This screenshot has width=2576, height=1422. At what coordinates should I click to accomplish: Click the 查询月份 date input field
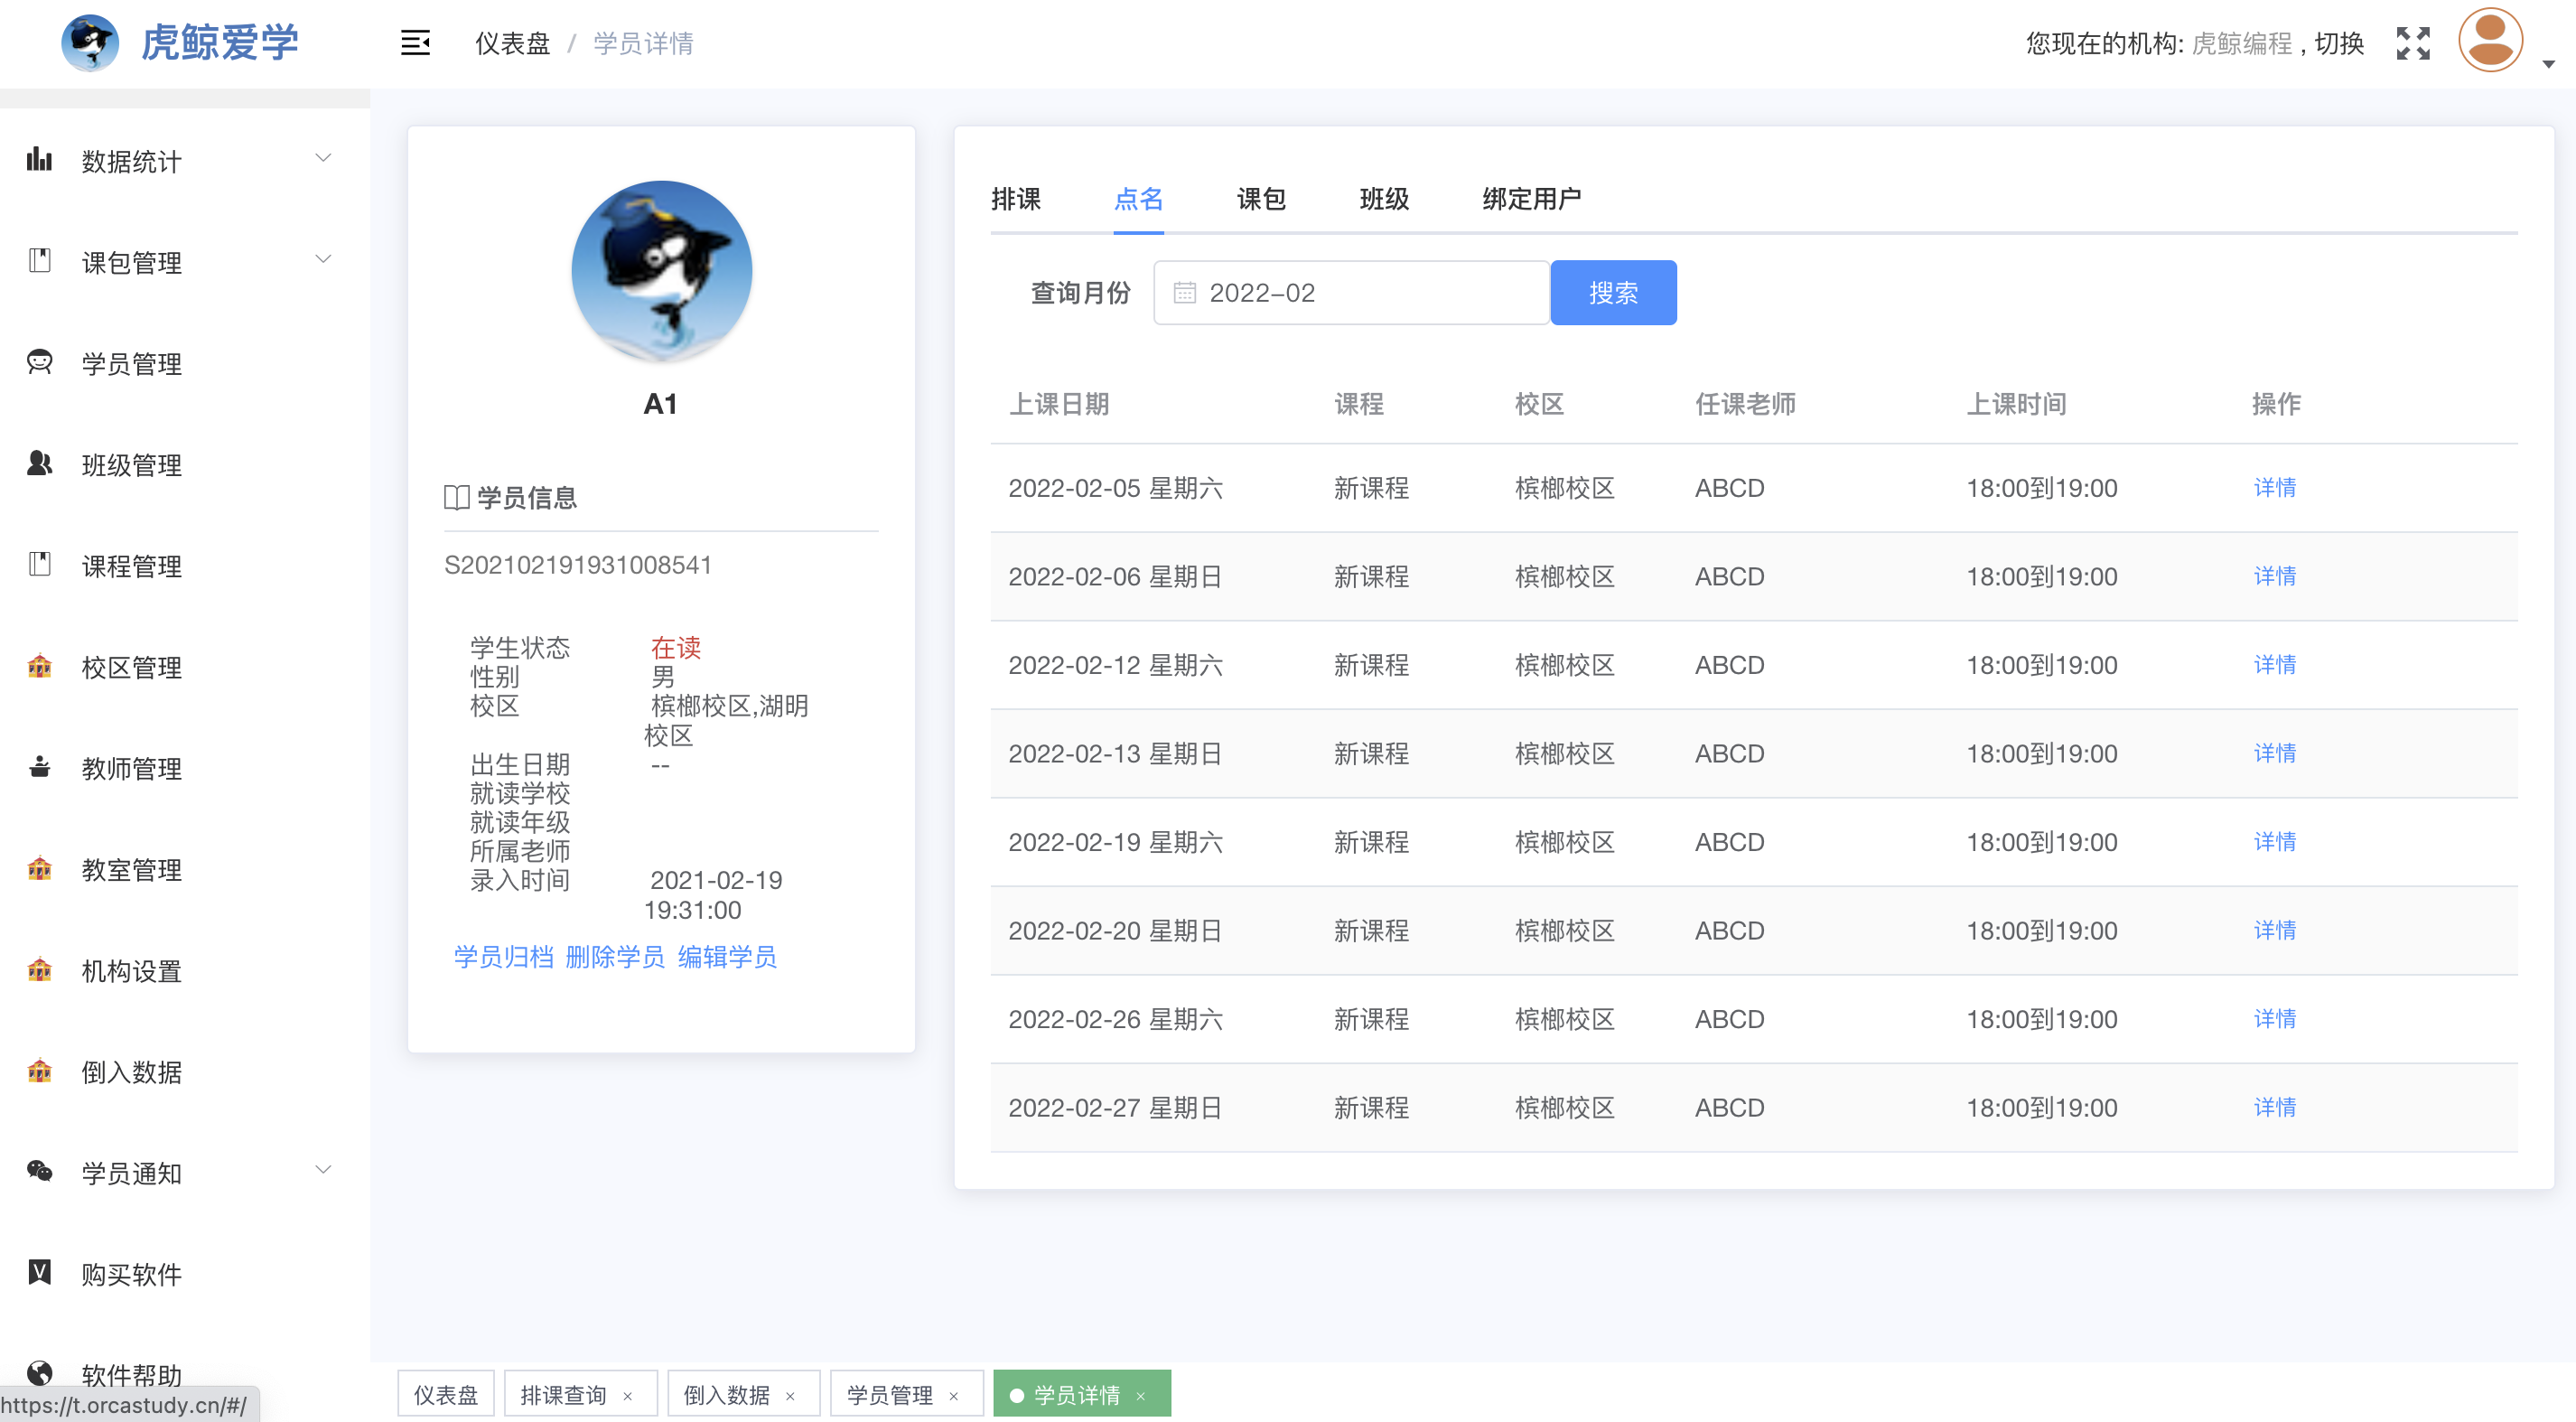click(1351, 293)
